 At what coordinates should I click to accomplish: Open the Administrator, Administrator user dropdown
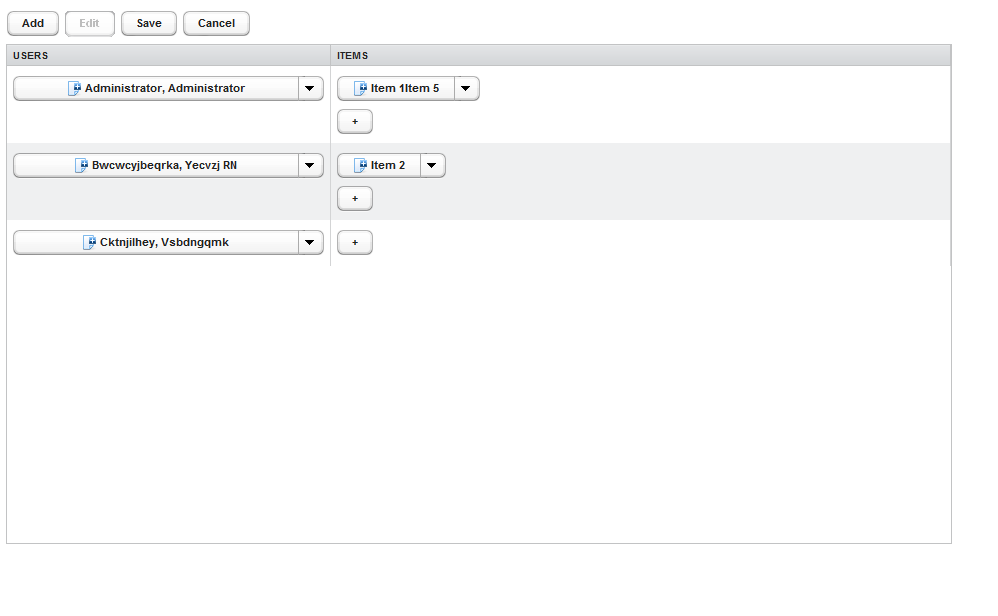coord(310,88)
